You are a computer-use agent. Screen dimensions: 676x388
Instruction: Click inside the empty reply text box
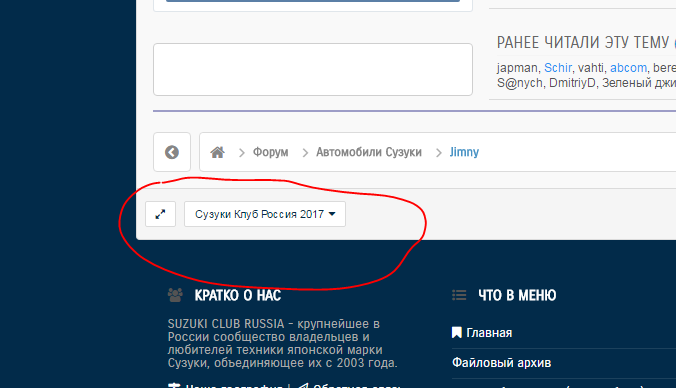pos(313,69)
